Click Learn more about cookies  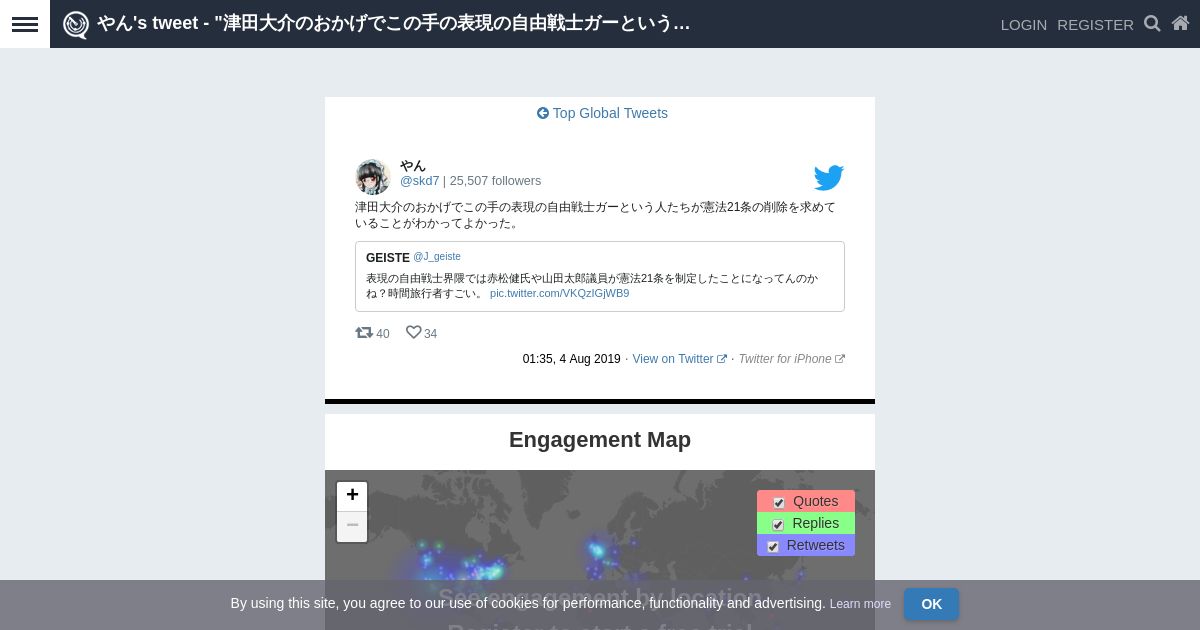(860, 604)
